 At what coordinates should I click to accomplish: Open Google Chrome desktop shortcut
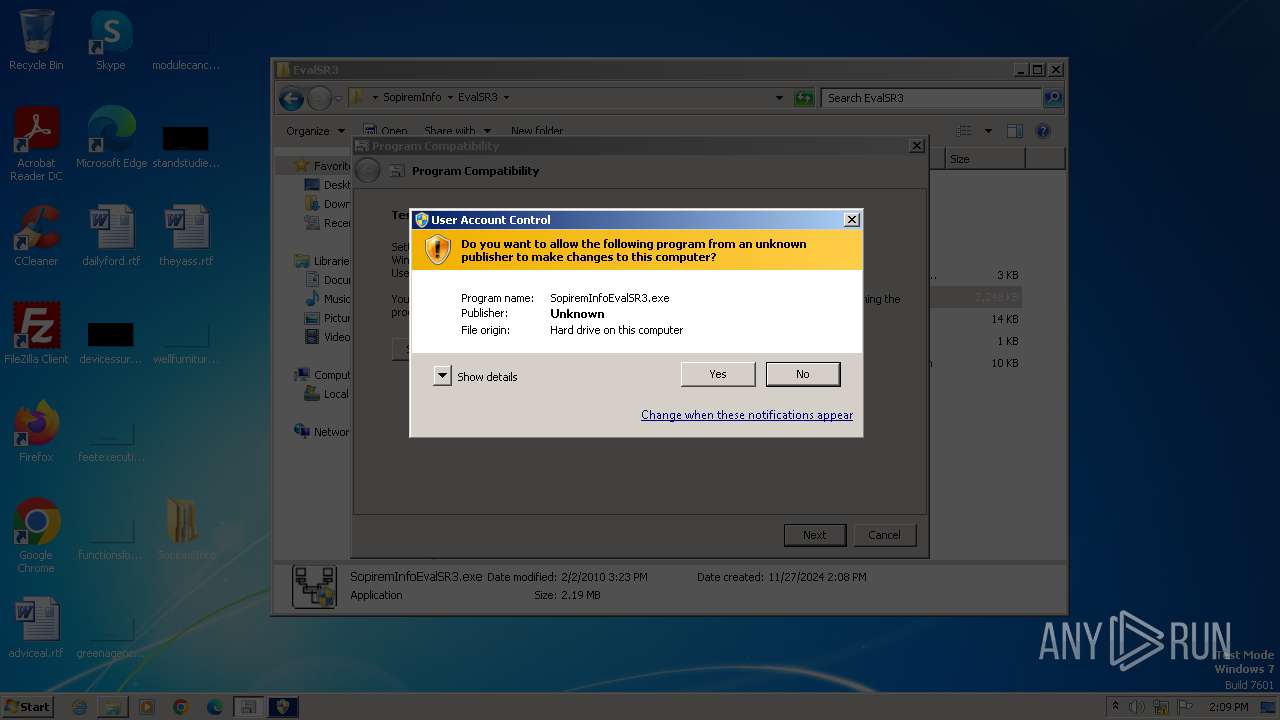(36, 536)
